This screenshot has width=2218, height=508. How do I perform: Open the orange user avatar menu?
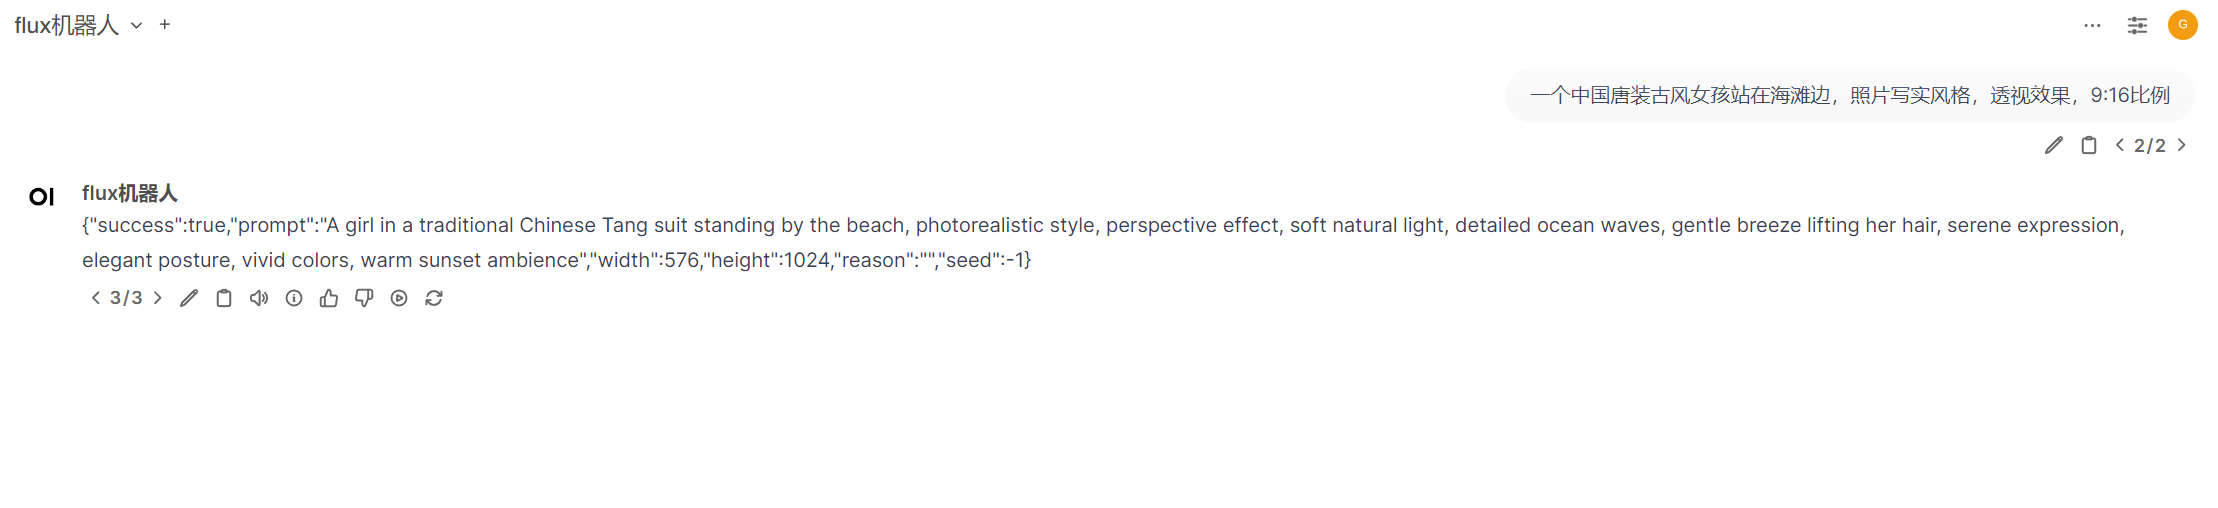2182,25
